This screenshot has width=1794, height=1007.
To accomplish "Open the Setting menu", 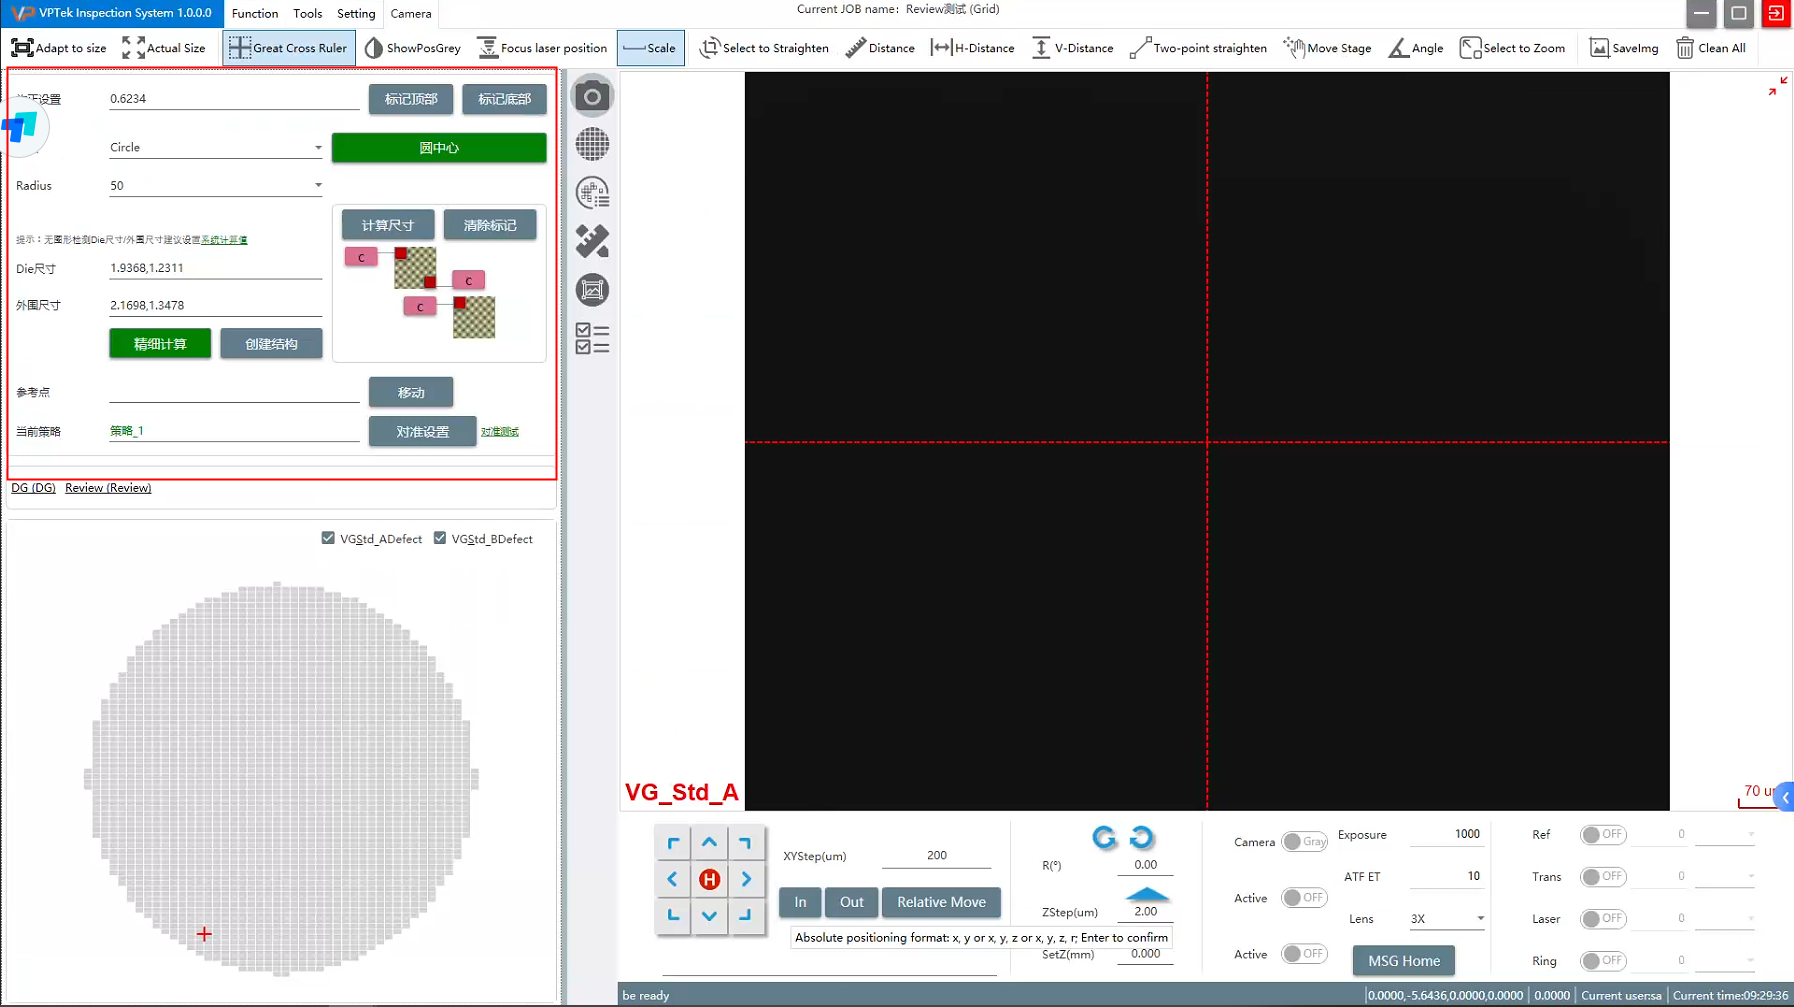I will tap(356, 14).
